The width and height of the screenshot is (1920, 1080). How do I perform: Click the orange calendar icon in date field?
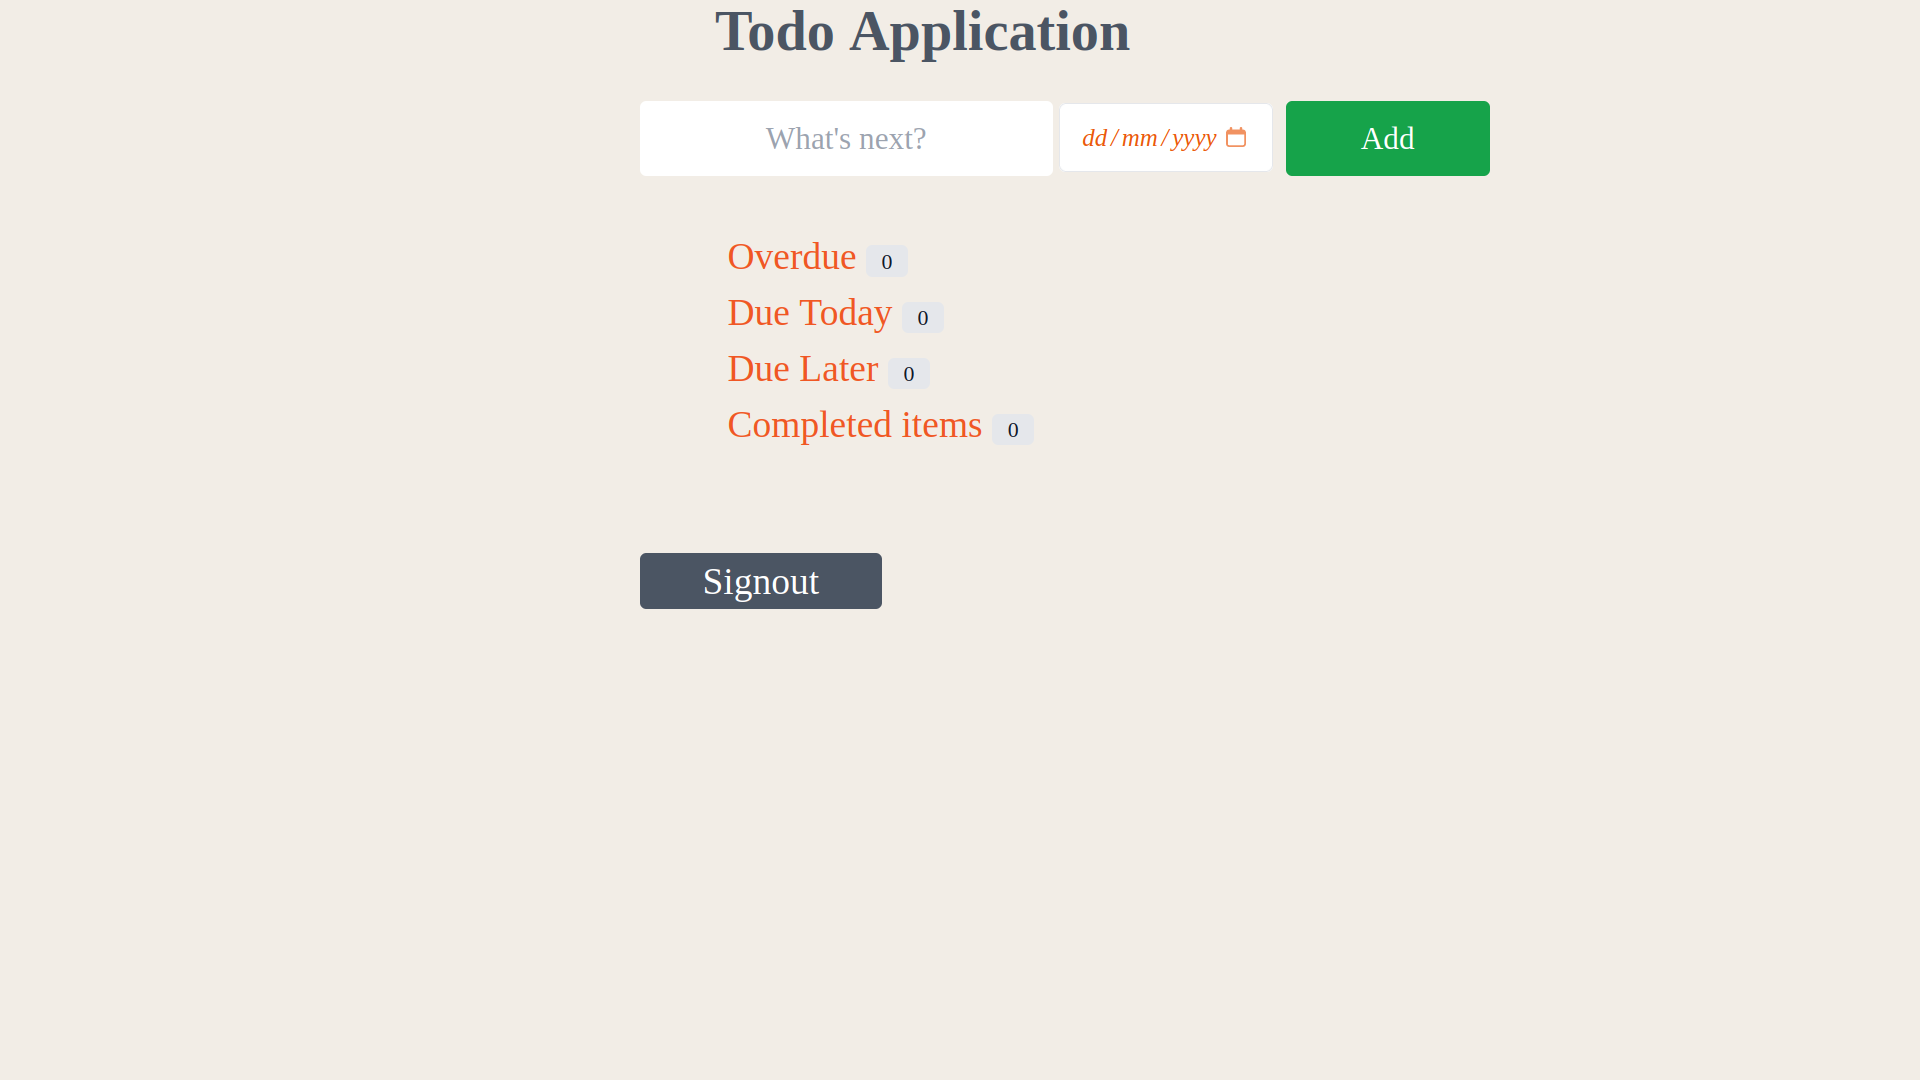coord(1236,138)
